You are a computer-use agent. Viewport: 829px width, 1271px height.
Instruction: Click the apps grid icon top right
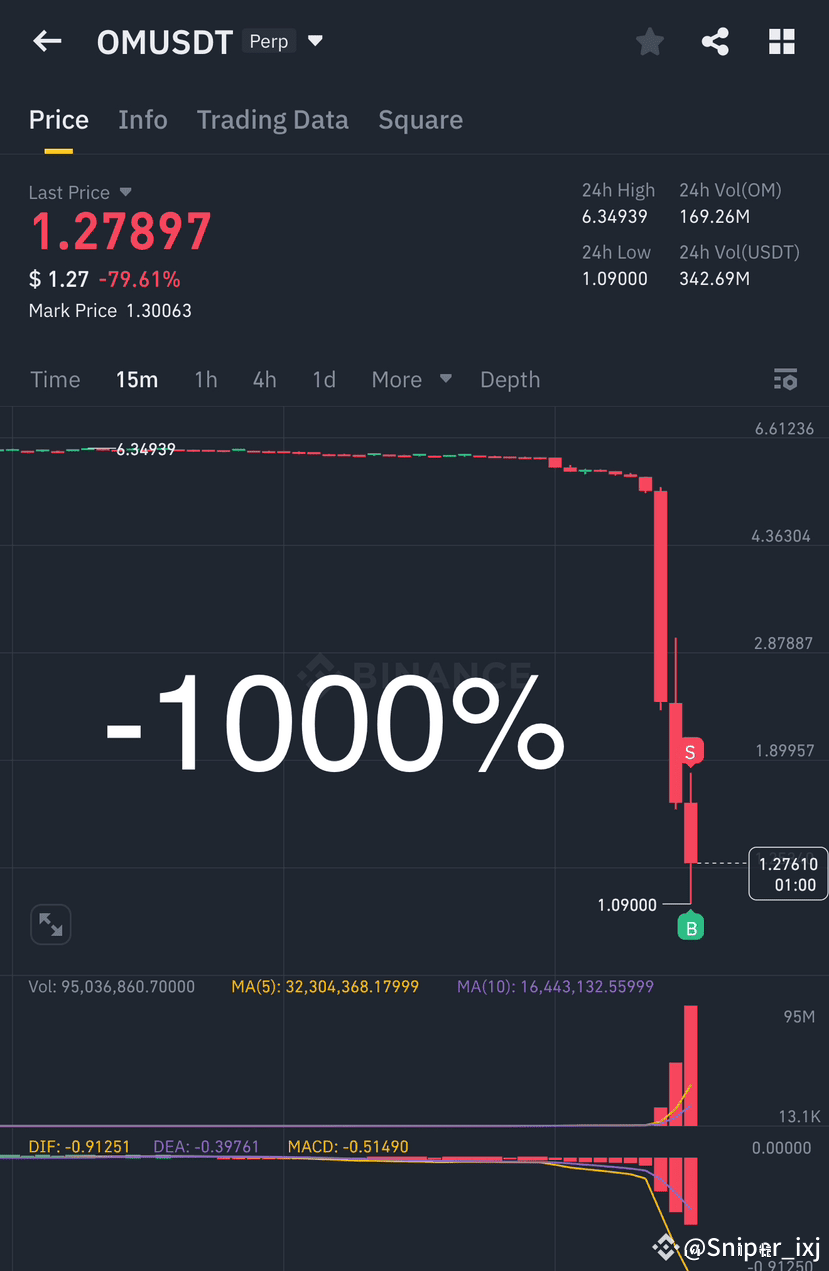click(781, 41)
